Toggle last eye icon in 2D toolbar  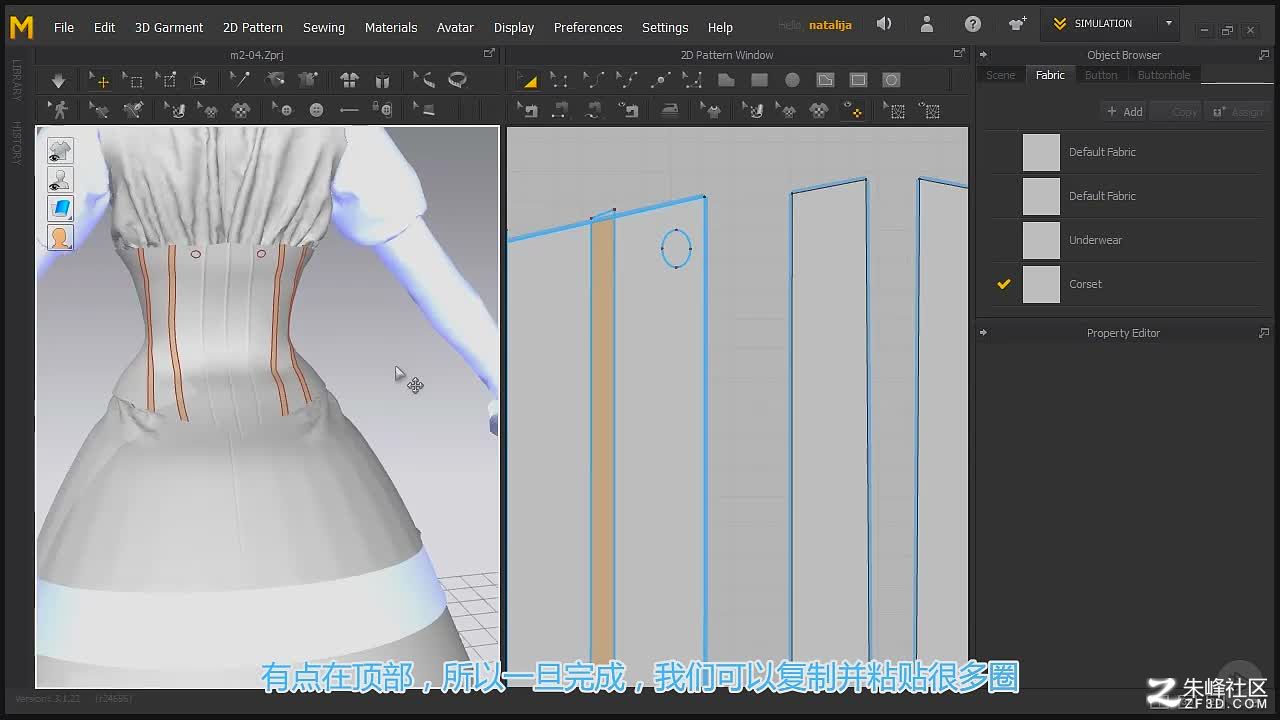[x=929, y=110]
